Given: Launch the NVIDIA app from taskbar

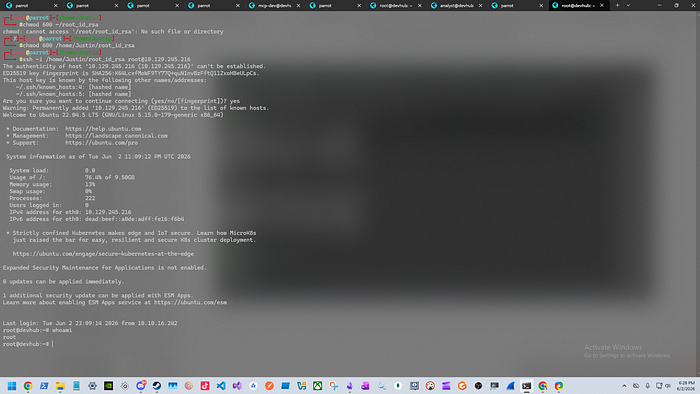Looking at the screenshot, I should [x=108, y=386].
